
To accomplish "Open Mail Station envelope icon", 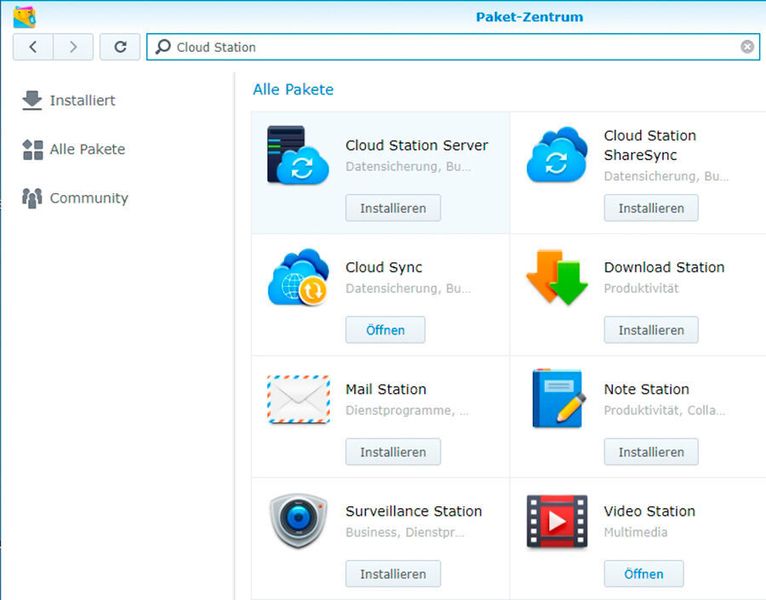I will click(x=298, y=399).
